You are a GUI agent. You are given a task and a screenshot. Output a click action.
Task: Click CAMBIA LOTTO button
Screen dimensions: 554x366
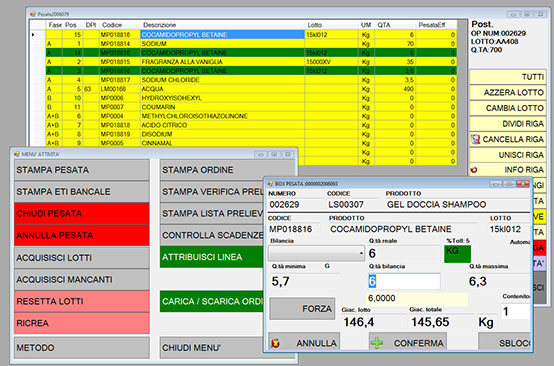(x=508, y=108)
